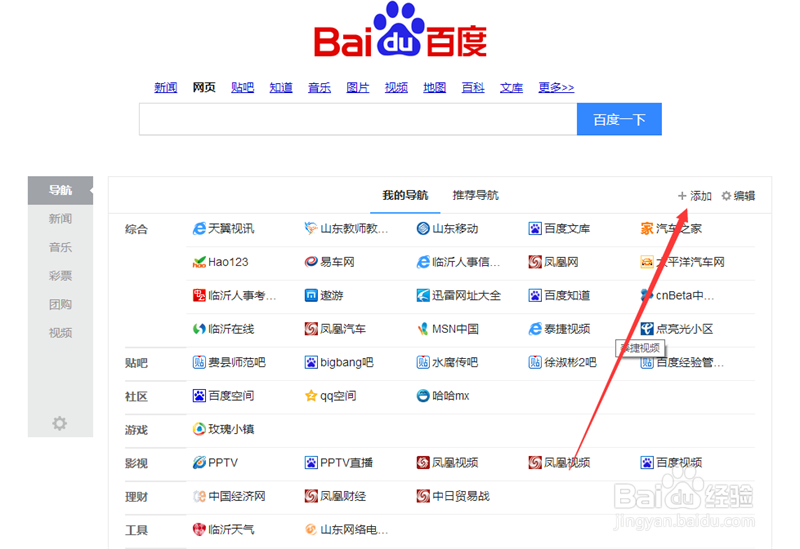Click the Hao123 site icon
This screenshot has height=549, width=800.
click(x=199, y=262)
